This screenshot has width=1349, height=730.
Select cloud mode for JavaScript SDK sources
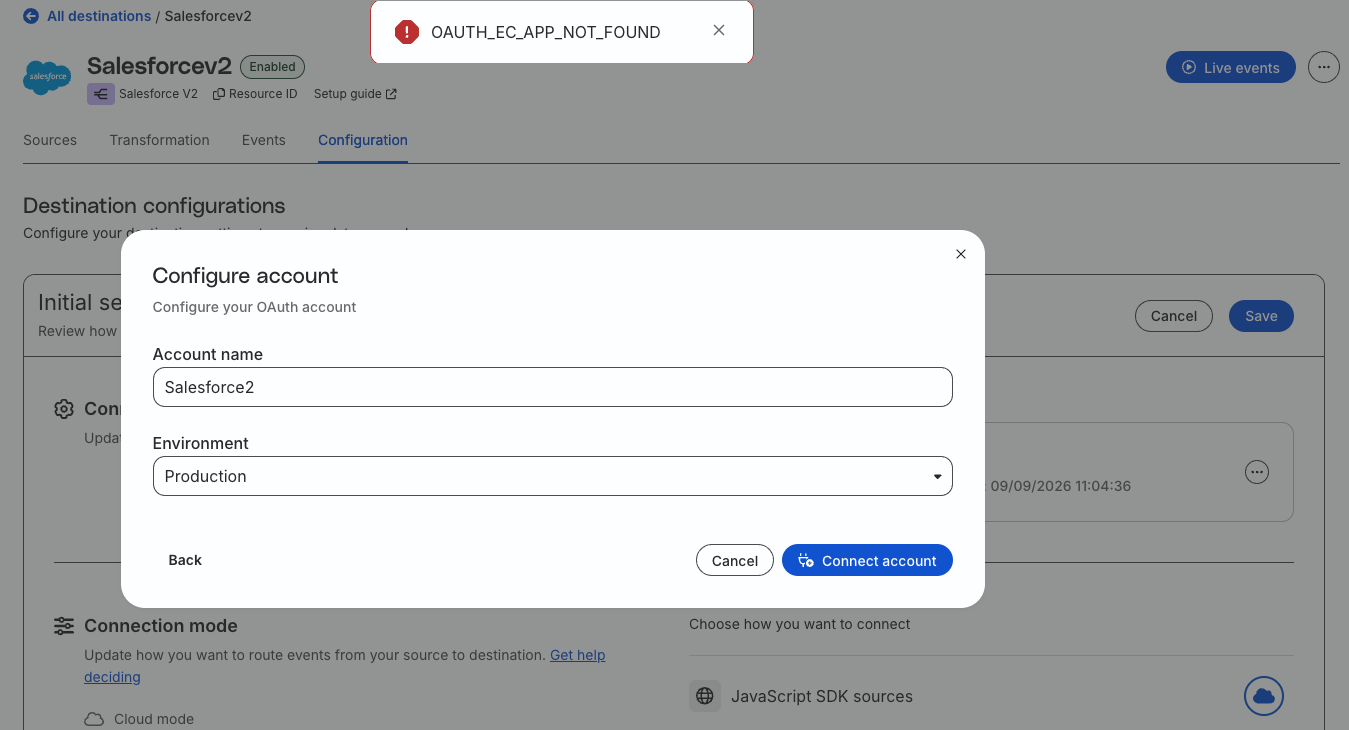tap(1264, 696)
